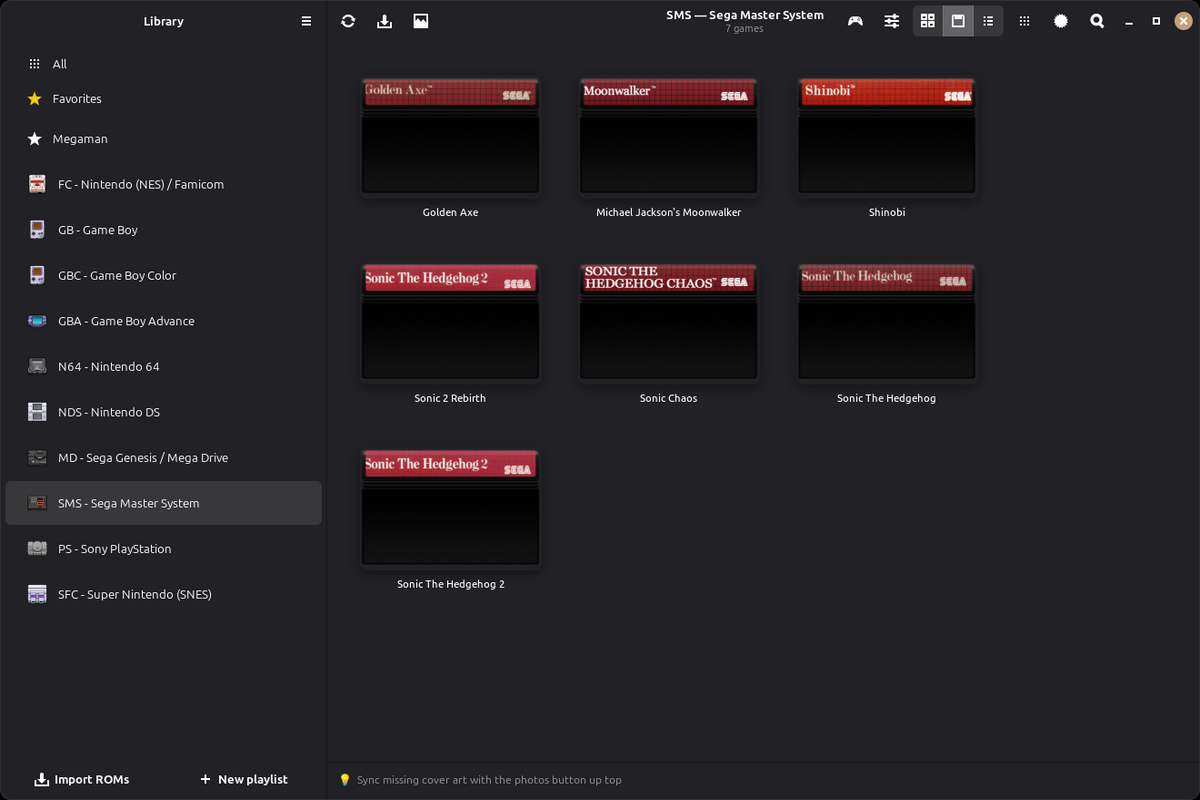Switch to the four-square grid view
Viewport: 1200px width, 800px height.
point(928,21)
